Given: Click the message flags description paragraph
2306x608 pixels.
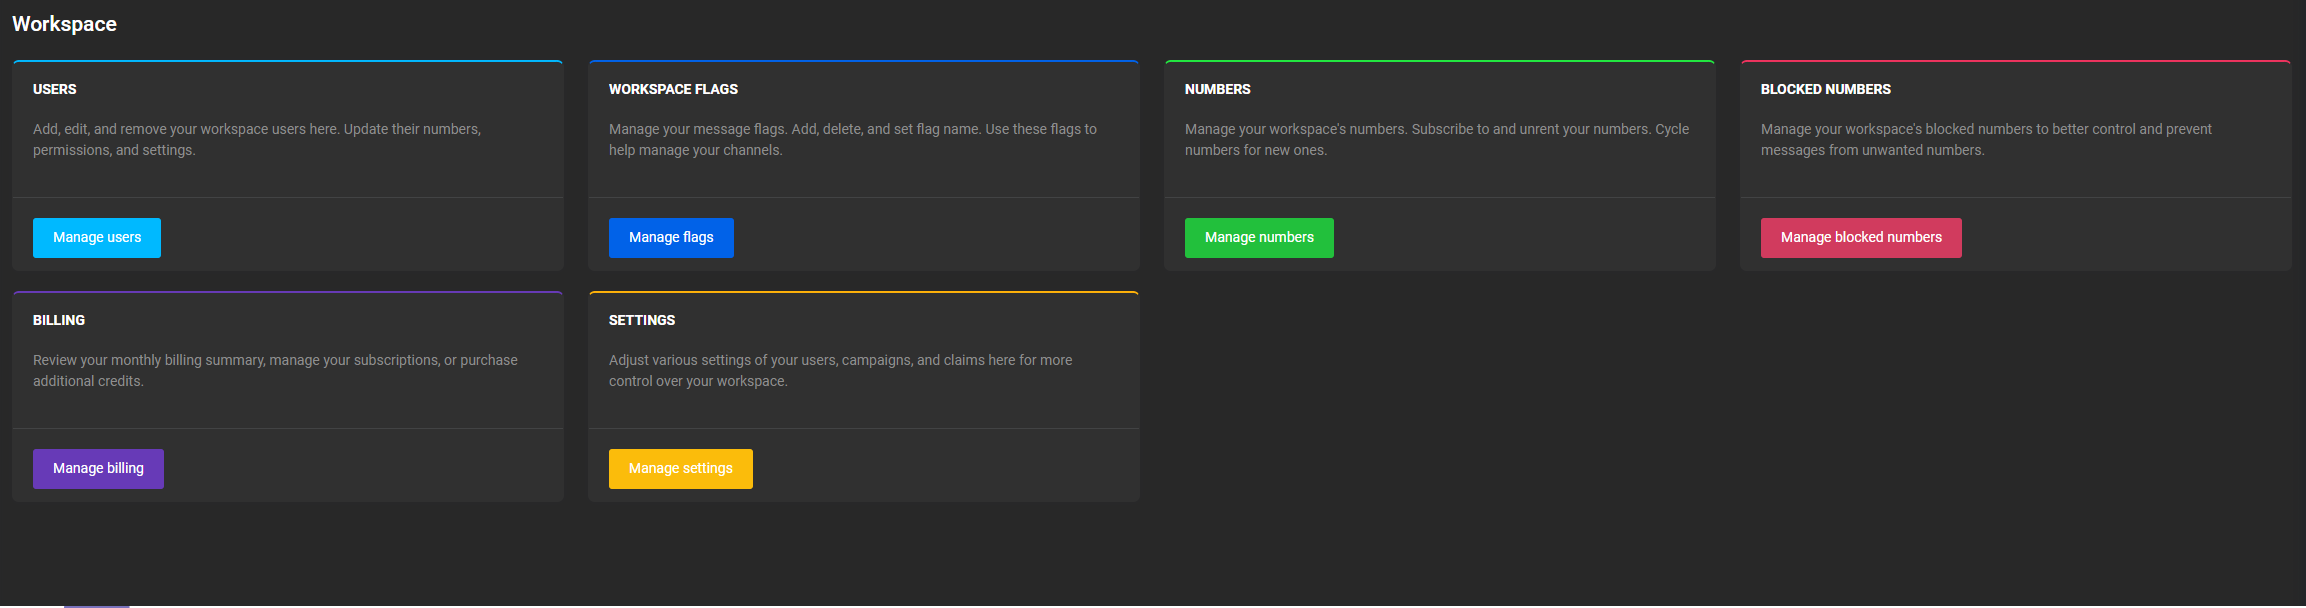Looking at the screenshot, I should coord(852,140).
